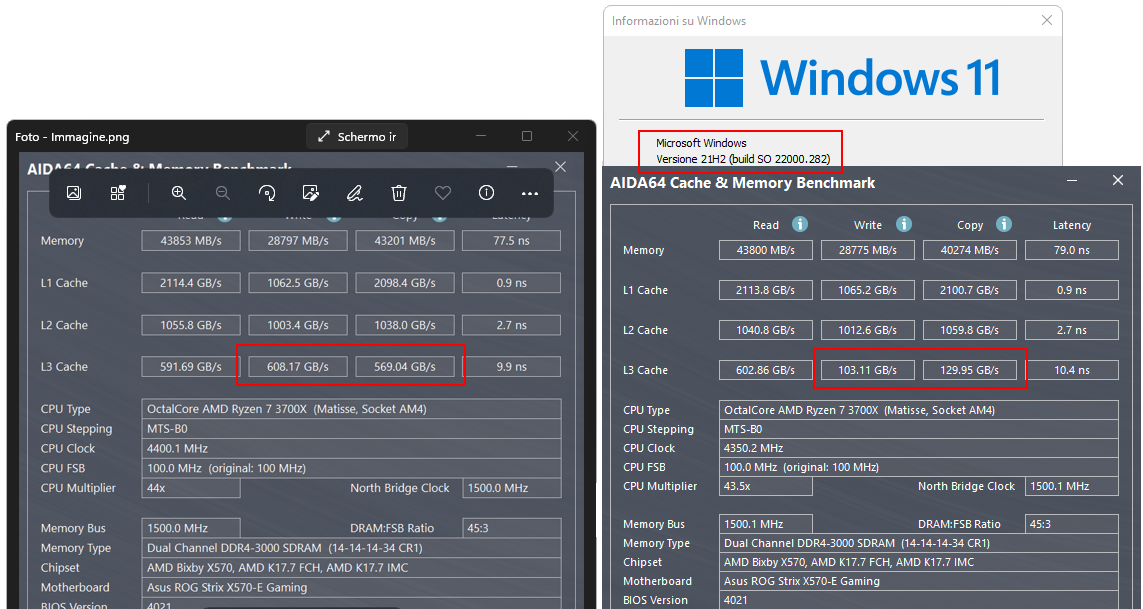Click the Schermo ir fullscreen button
This screenshot has width=1143, height=609.
click(x=356, y=136)
